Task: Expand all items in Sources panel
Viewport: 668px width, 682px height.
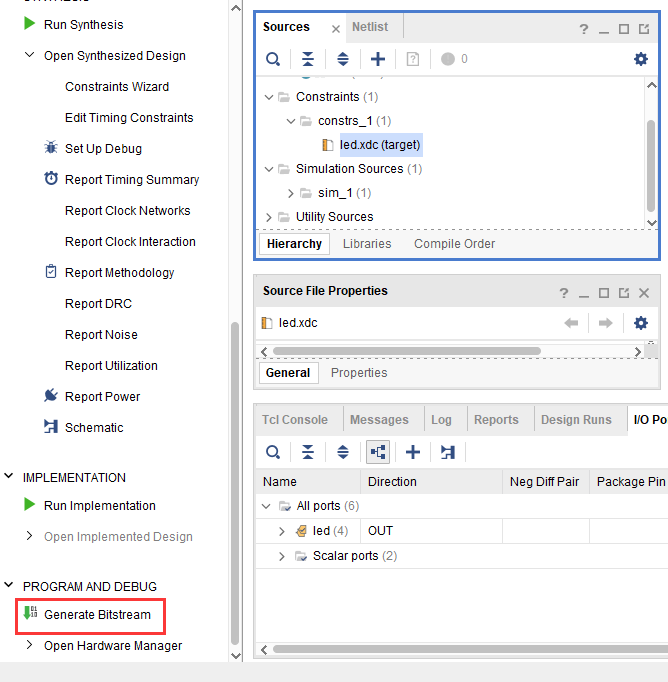Action: [343, 59]
